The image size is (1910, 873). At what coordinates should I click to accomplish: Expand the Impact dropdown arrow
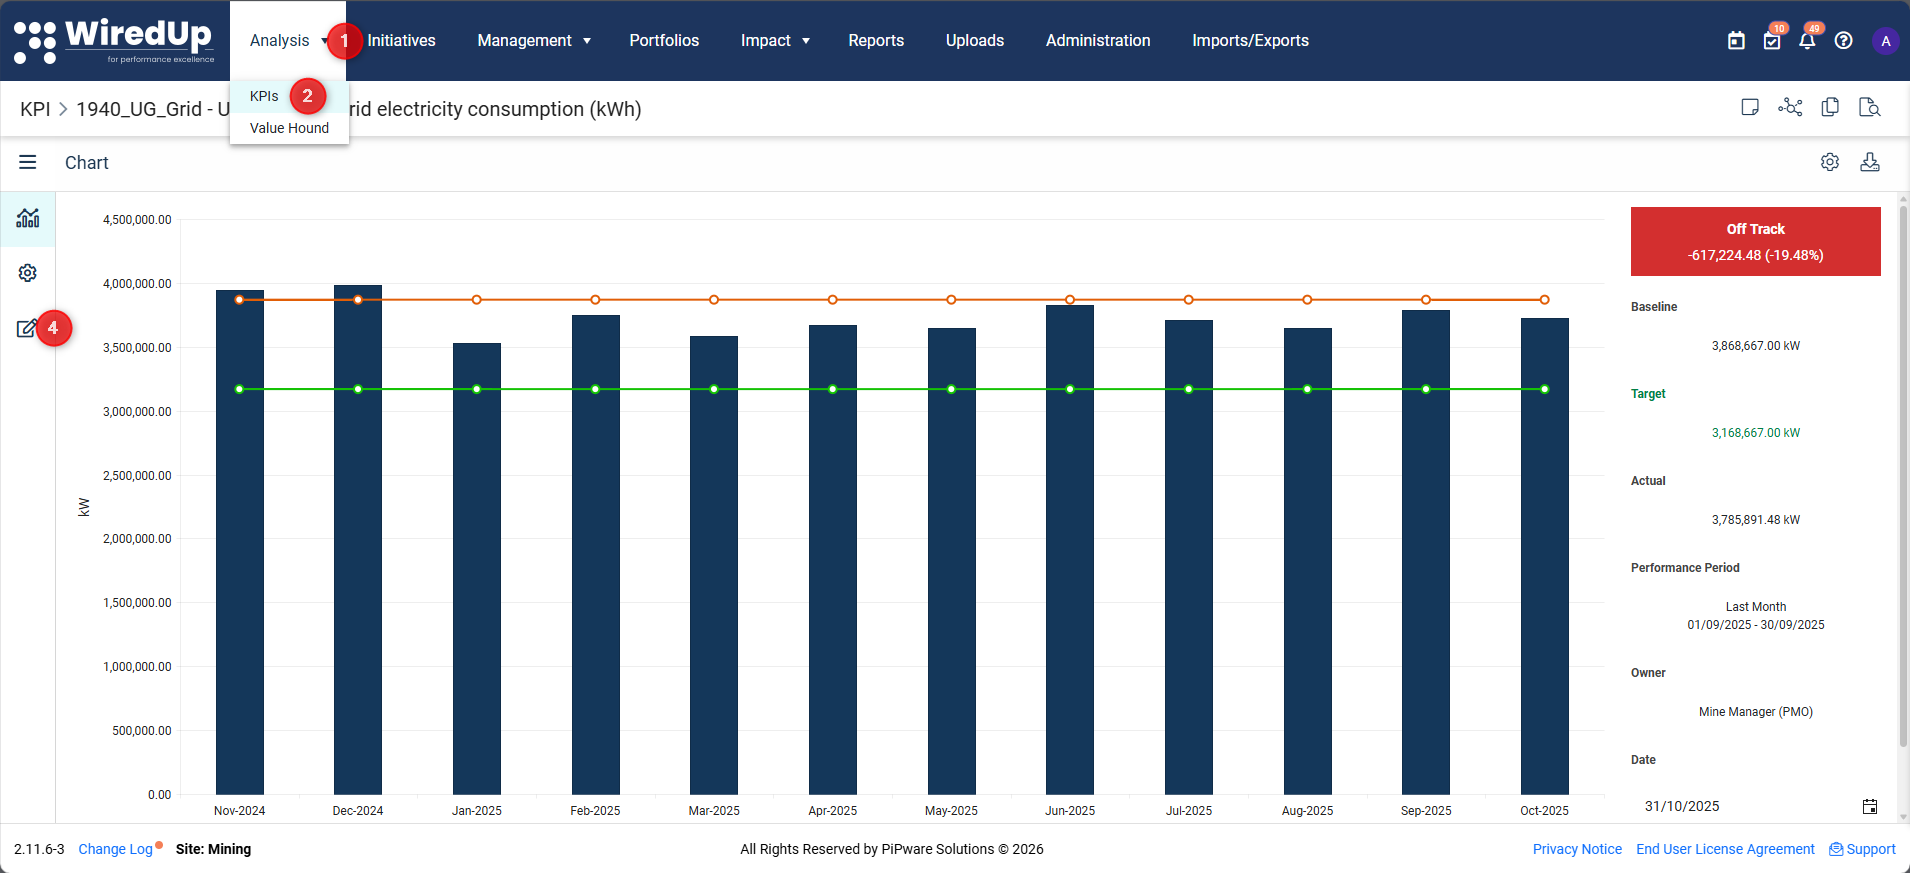coord(806,41)
